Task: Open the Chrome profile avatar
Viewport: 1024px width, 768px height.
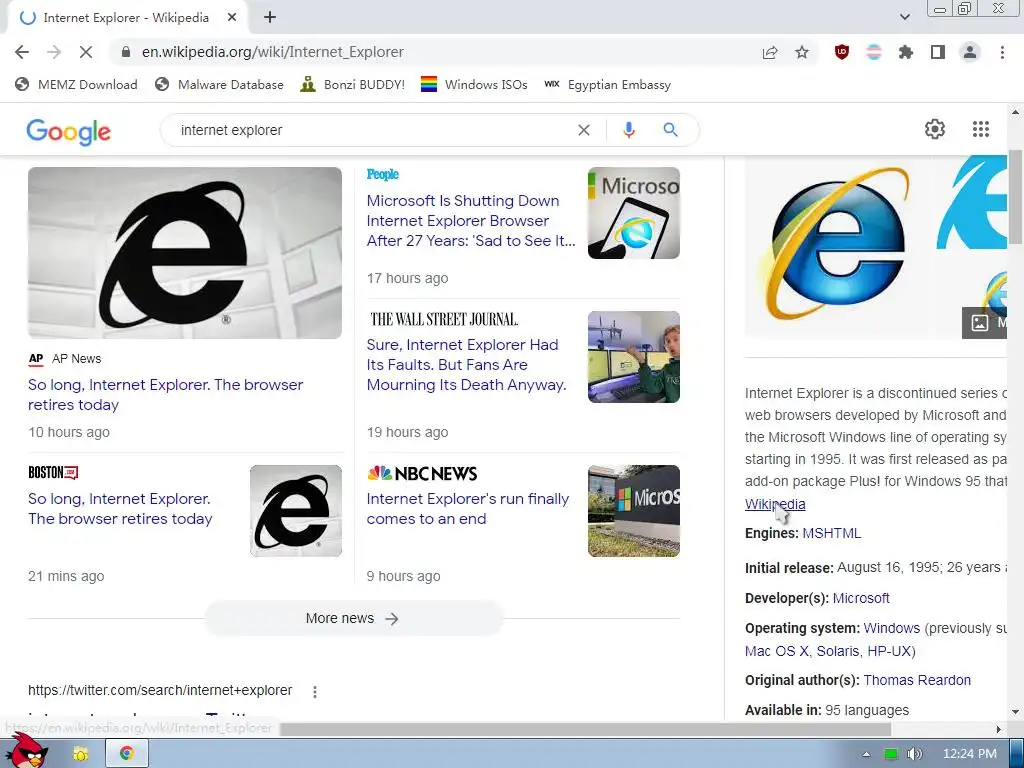Action: click(x=970, y=52)
